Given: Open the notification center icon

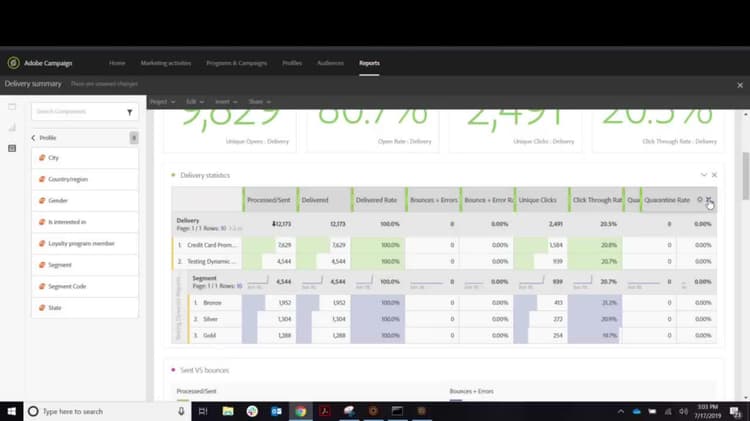Looking at the screenshot, I should point(736,411).
